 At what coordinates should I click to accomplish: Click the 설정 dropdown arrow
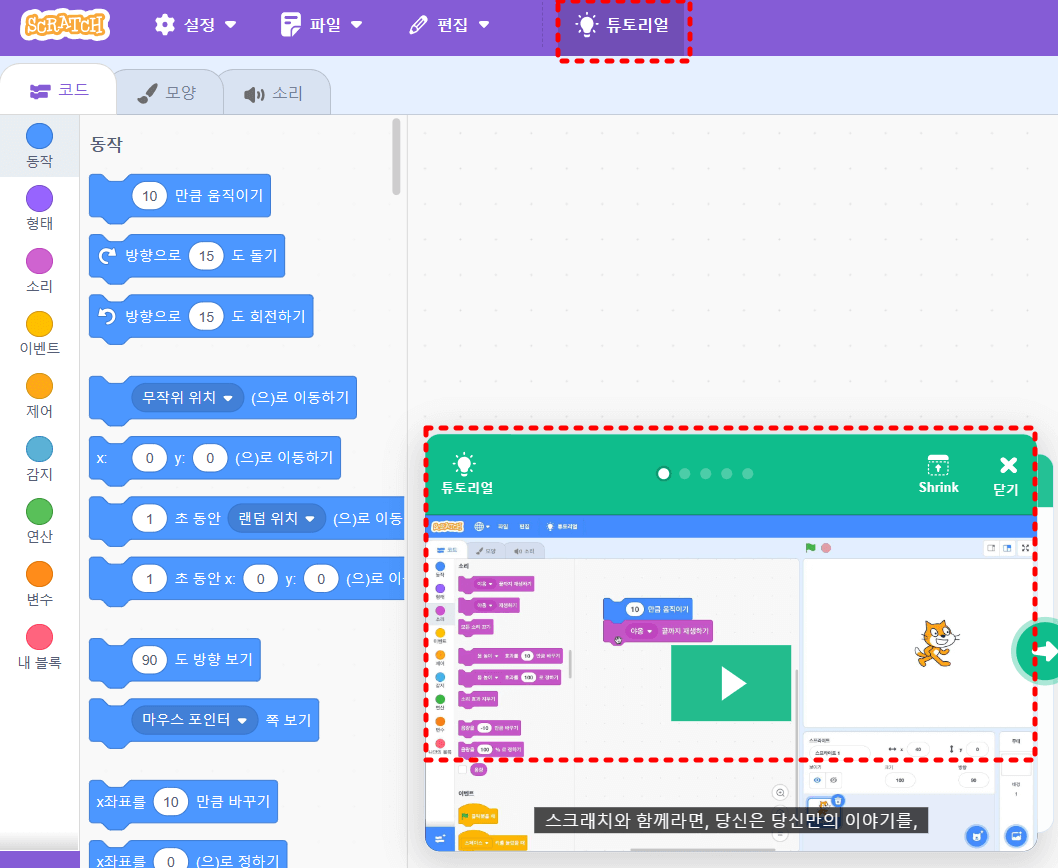(230, 25)
